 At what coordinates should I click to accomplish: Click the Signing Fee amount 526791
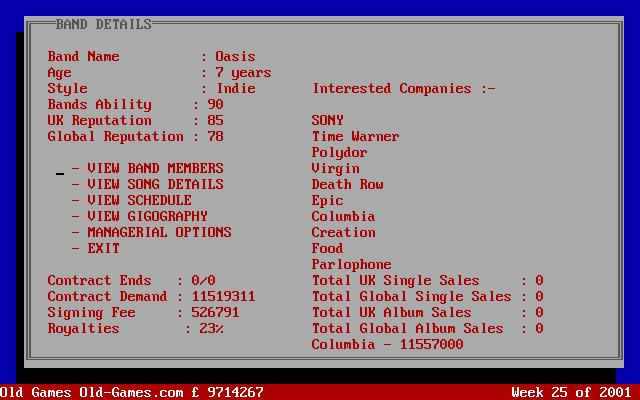coord(216,312)
